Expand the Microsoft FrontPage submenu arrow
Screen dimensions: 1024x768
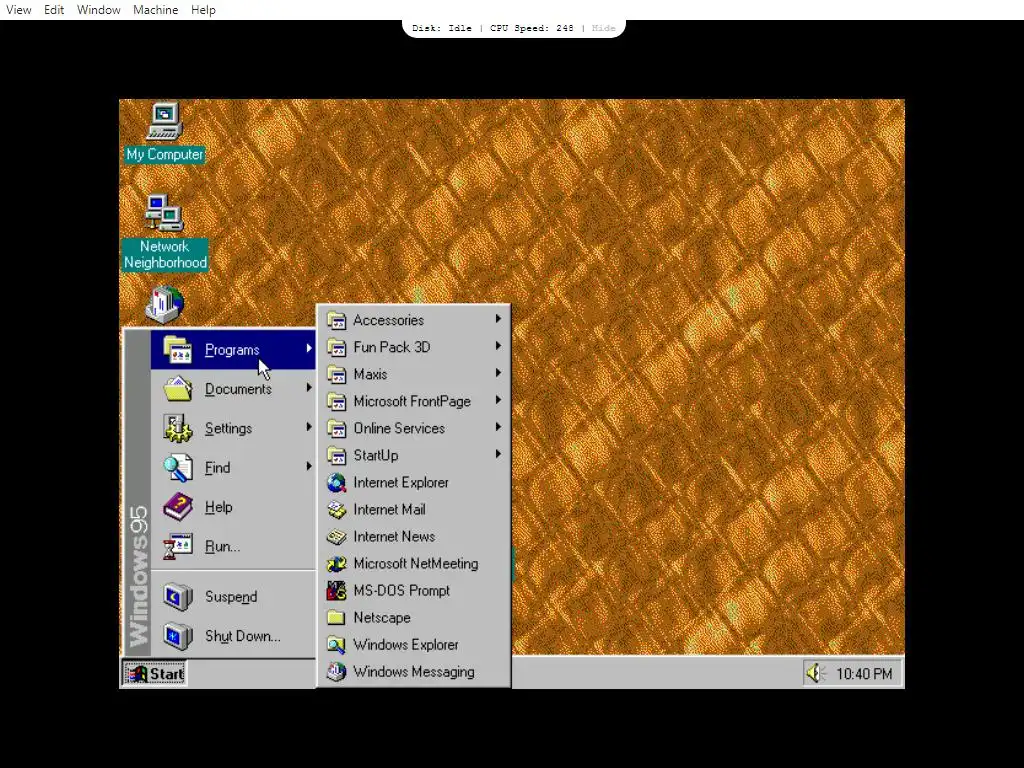pyautogui.click(x=498, y=400)
